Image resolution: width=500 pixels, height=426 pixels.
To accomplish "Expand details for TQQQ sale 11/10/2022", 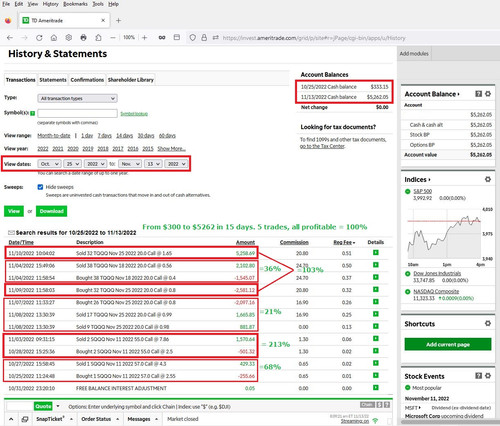I will click(x=376, y=253).
